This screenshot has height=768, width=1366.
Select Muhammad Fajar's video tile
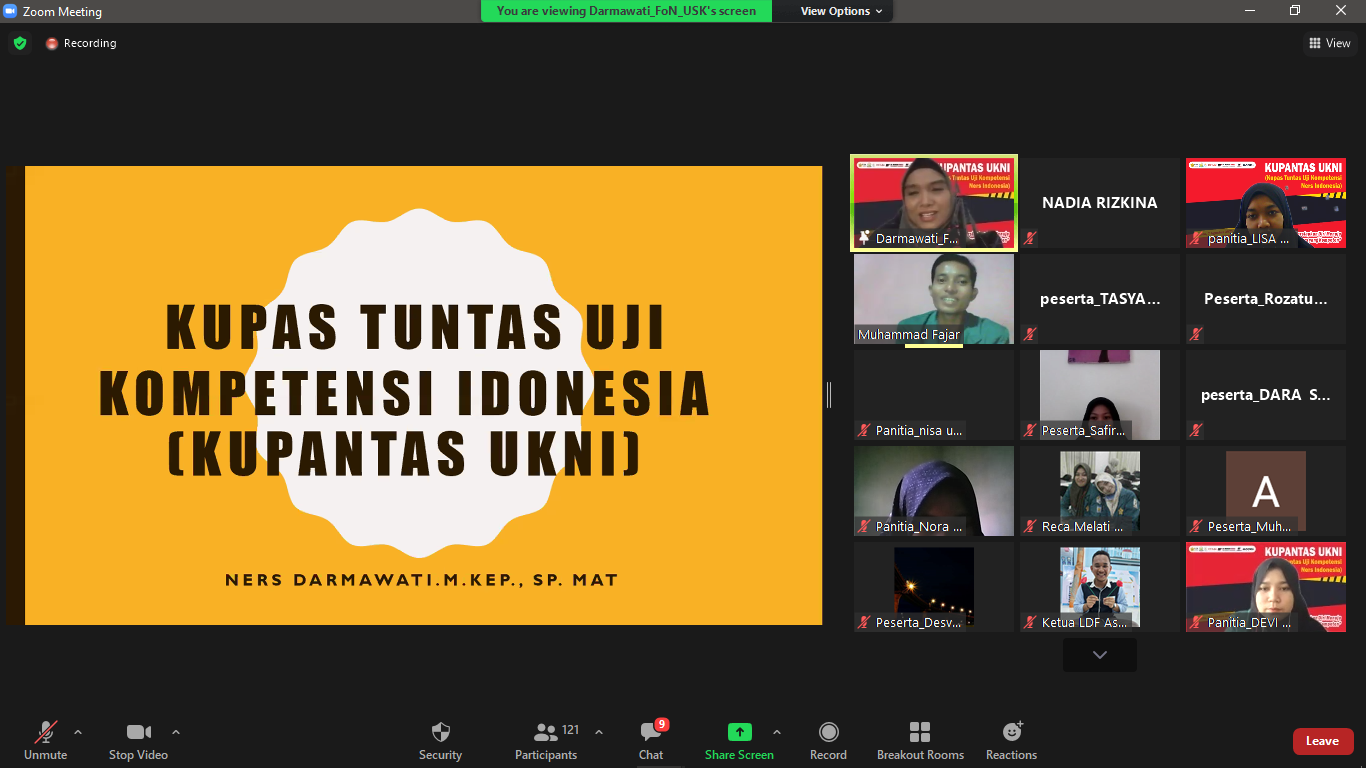tap(933, 298)
